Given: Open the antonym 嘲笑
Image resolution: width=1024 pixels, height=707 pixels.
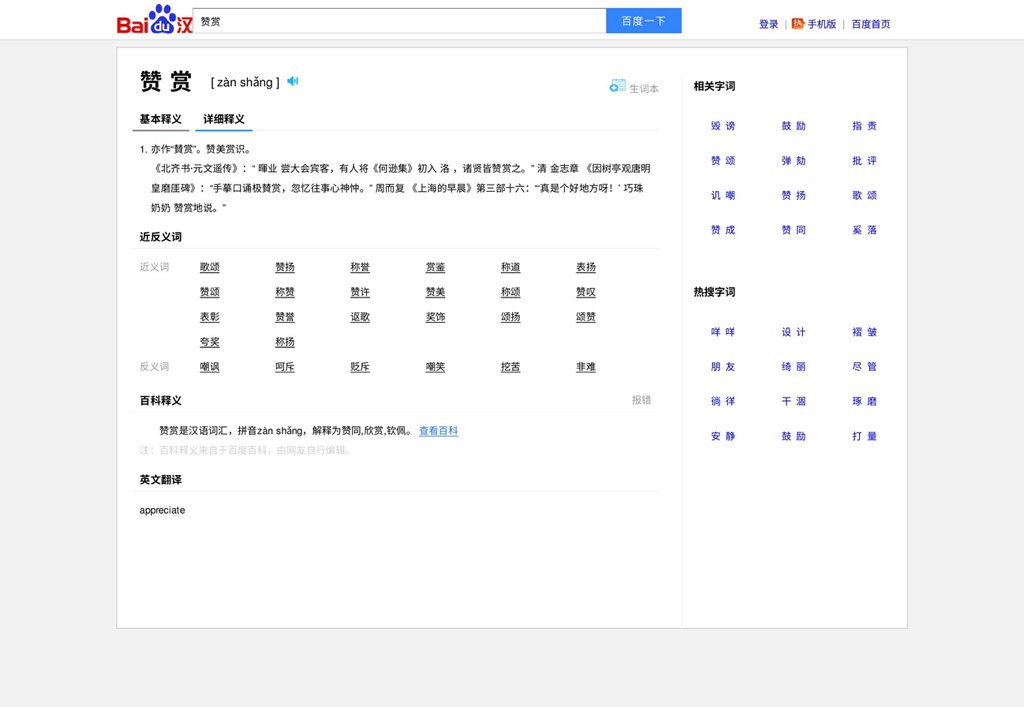Looking at the screenshot, I should click(x=434, y=366).
